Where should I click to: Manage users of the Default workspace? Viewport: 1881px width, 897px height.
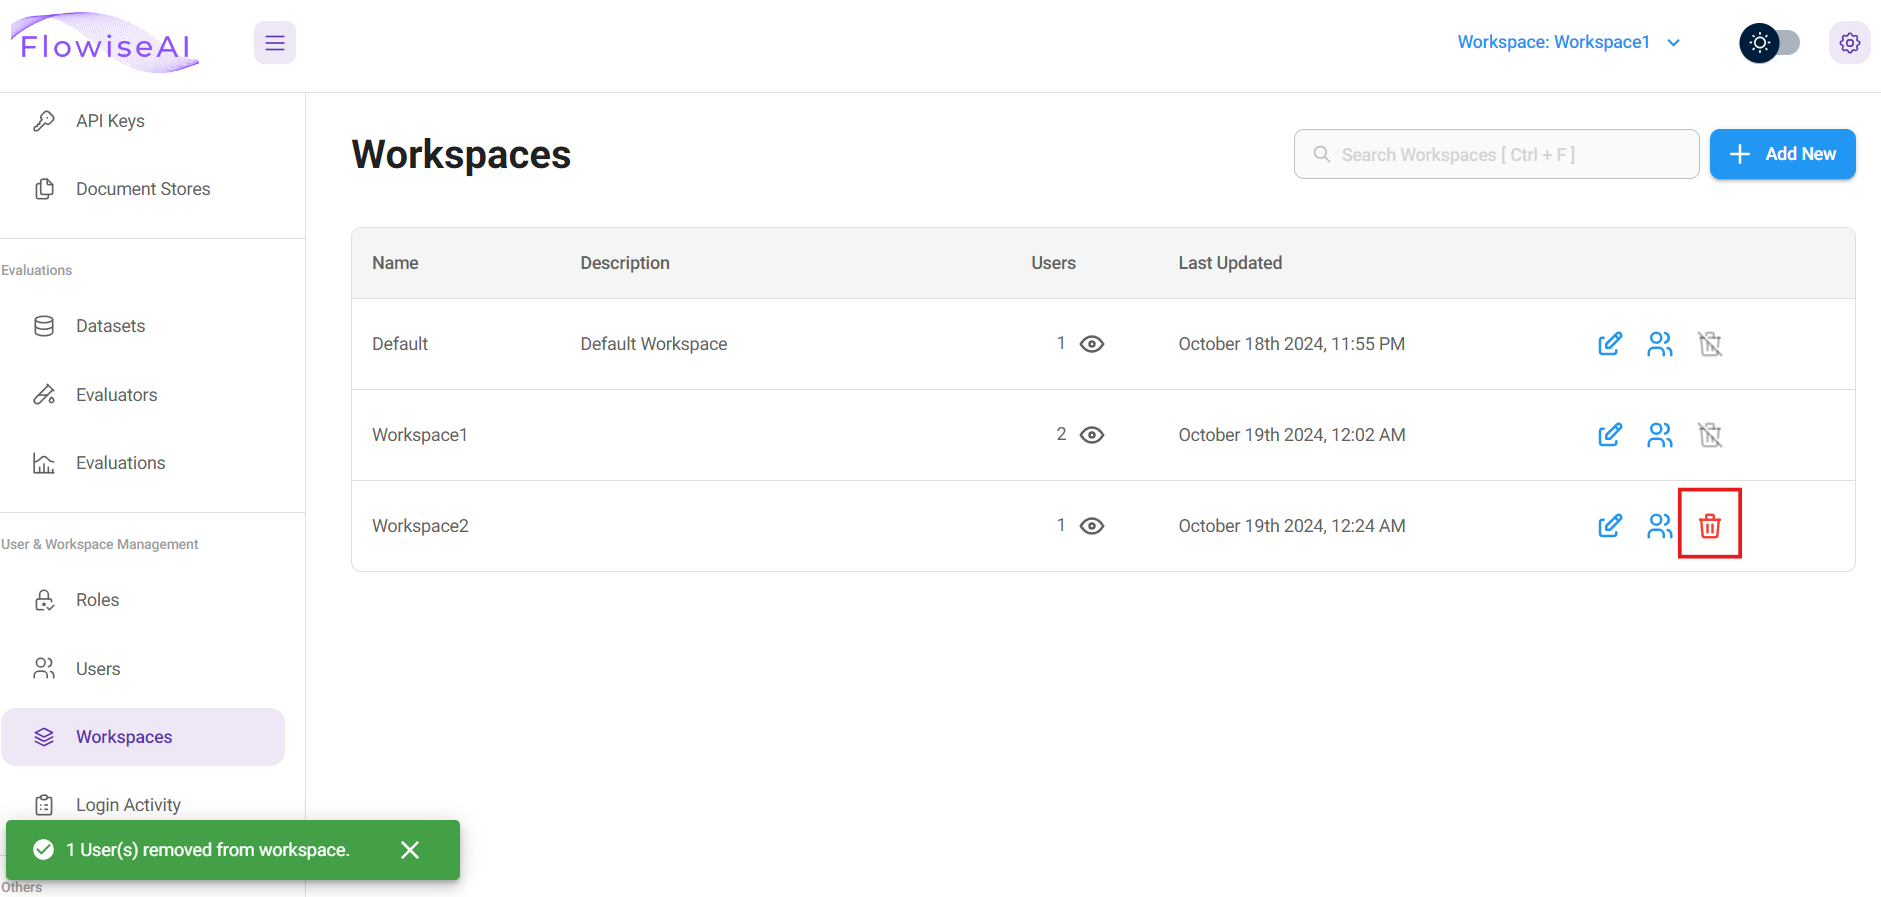click(1659, 344)
